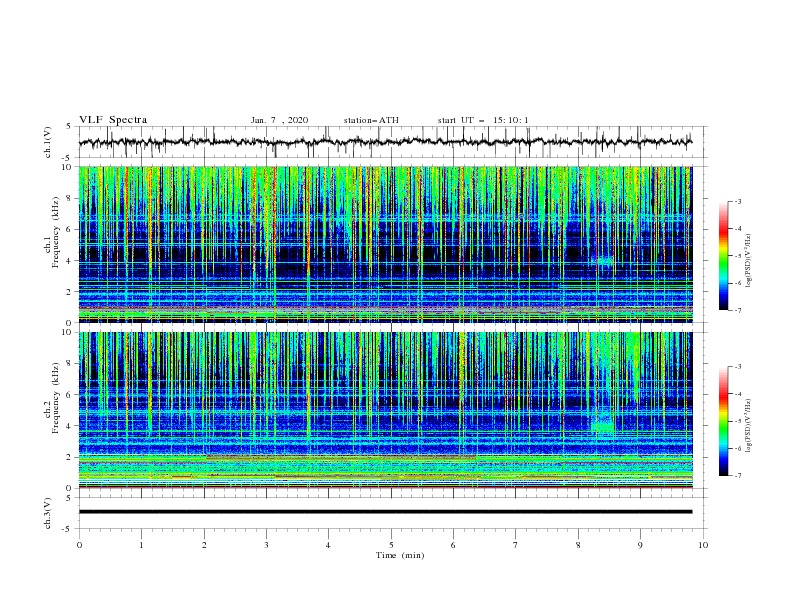This screenshot has width=792, height=612.
Task: Click the "-3" label on the upper colorbar
Action: [737, 201]
